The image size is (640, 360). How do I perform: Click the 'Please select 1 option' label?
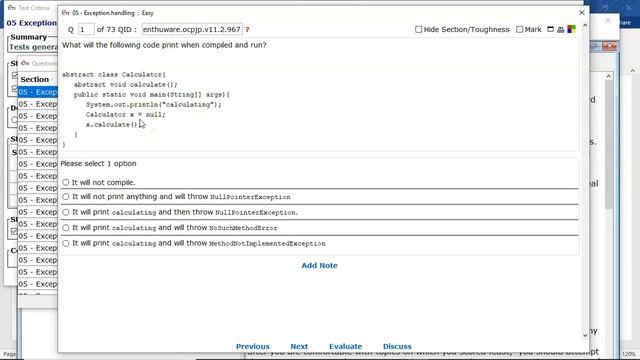point(98,163)
